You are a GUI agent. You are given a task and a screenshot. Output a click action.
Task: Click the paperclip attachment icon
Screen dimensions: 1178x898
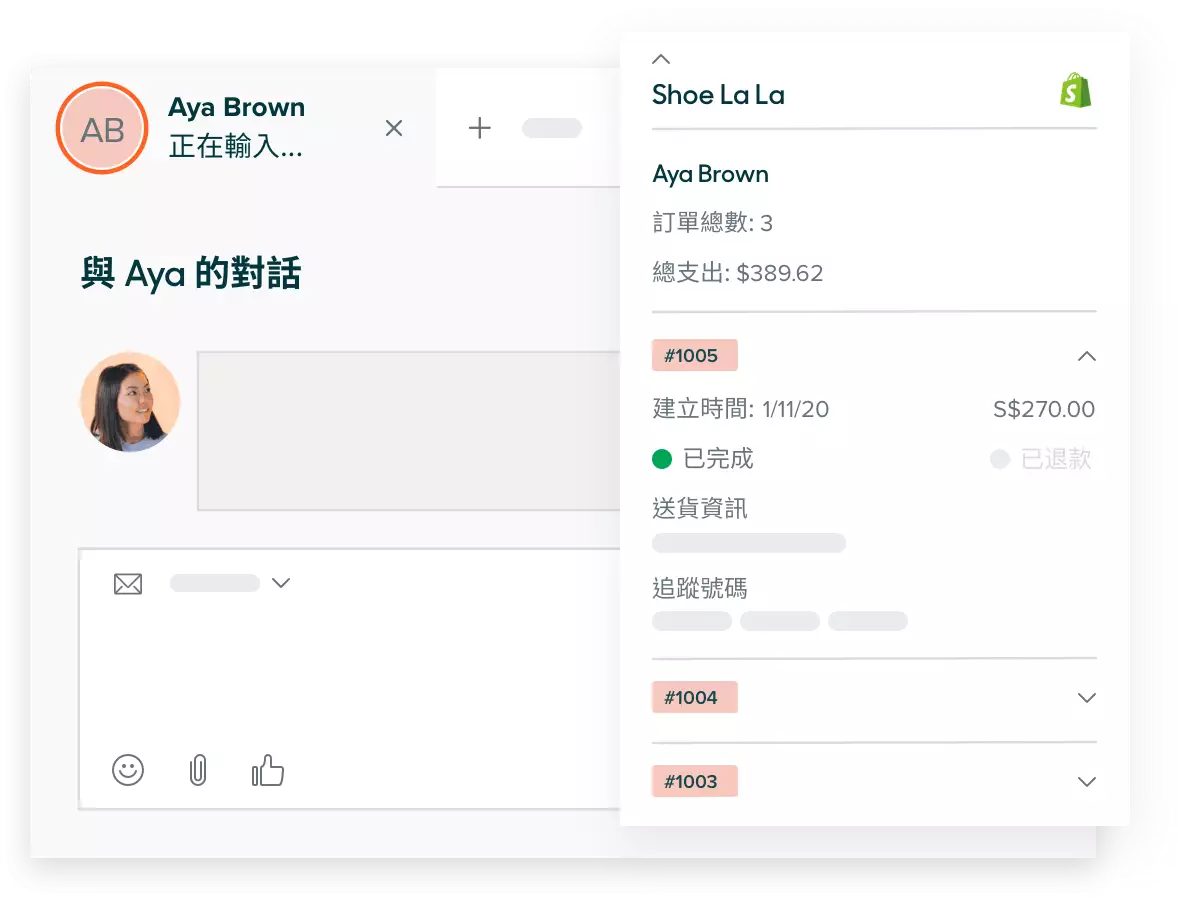198,770
